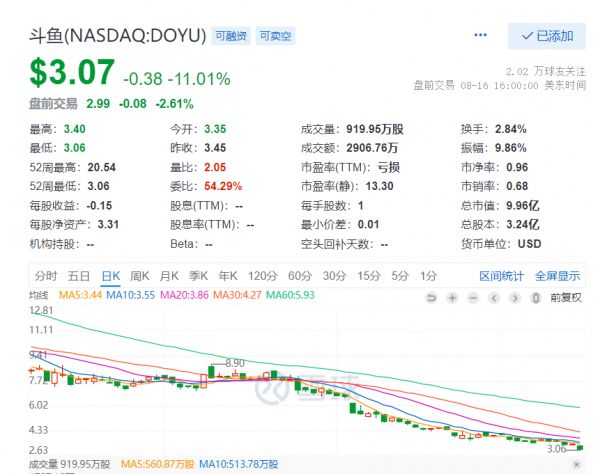Switch to 月K monthly chart tab

169,275
